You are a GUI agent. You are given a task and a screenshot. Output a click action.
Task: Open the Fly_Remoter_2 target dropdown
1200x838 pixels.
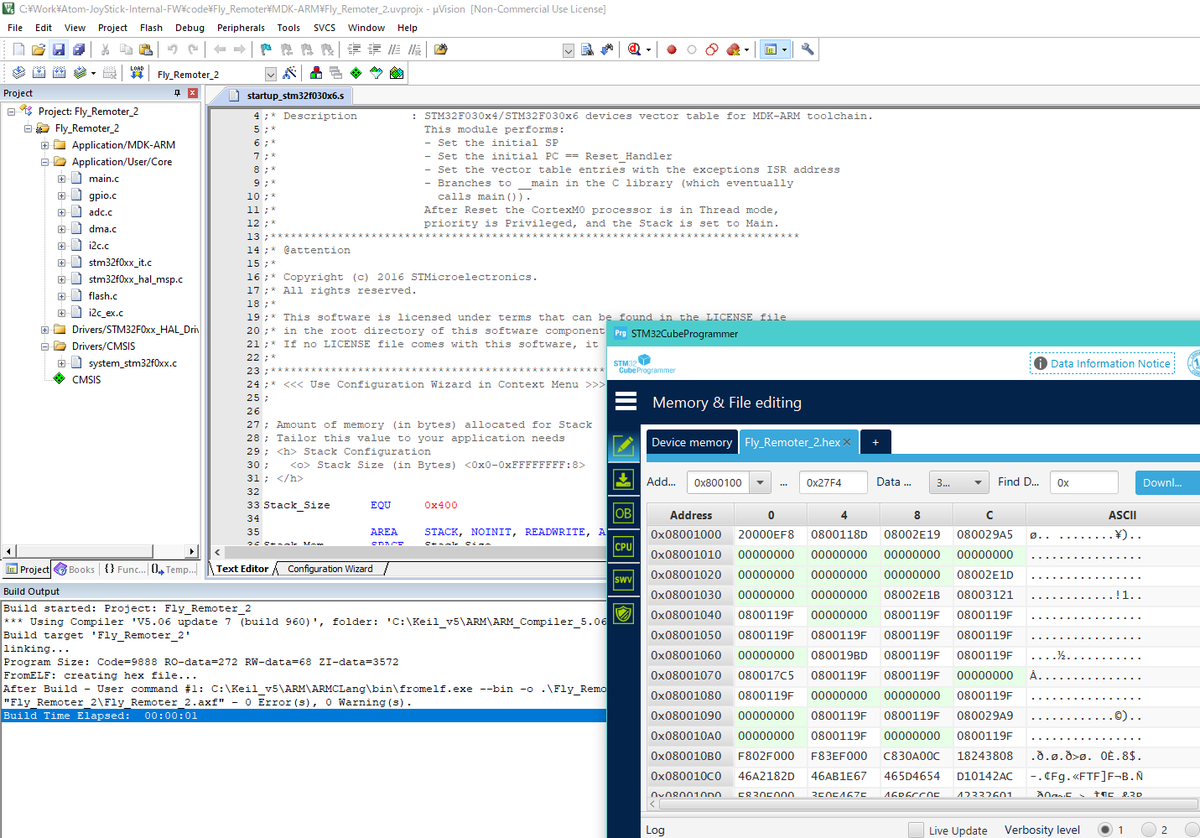click(270, 74)
